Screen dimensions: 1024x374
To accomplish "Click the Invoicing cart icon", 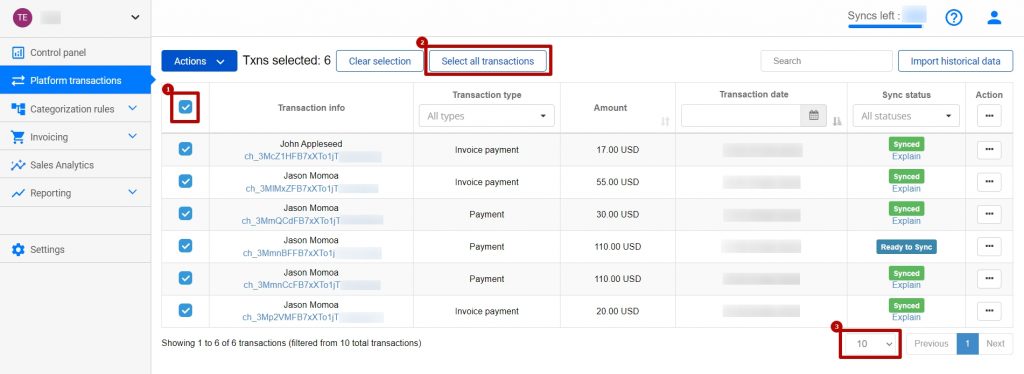I will (x=18, y=137).
